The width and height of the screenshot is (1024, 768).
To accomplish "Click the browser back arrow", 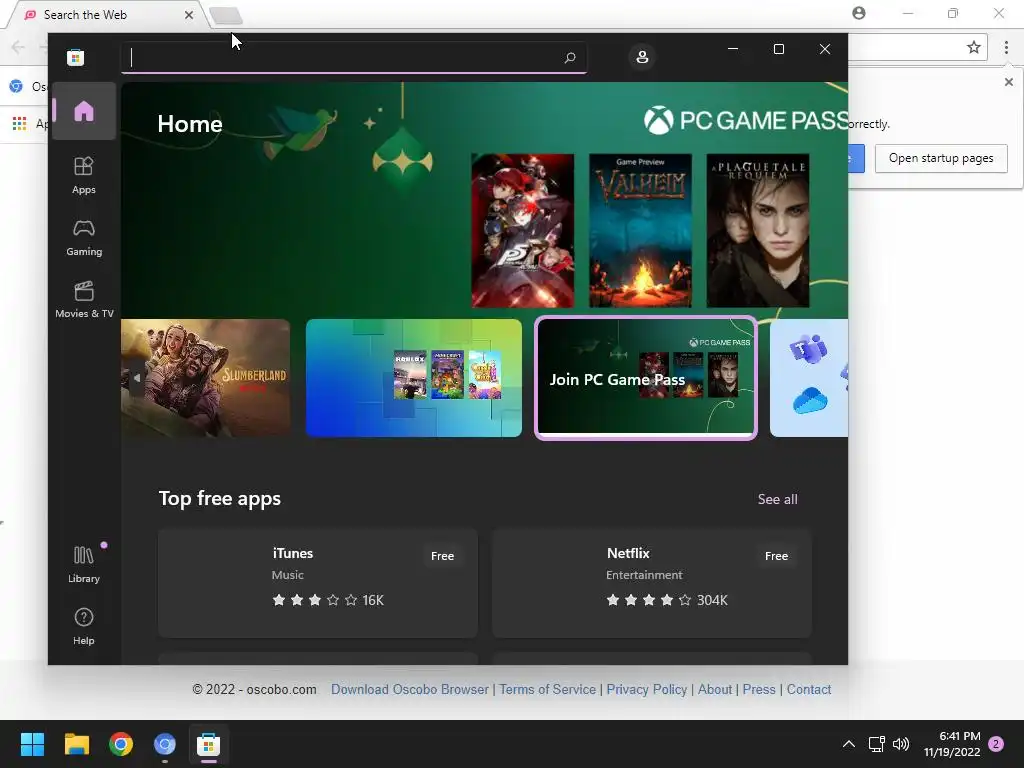I will coord(18,47).
